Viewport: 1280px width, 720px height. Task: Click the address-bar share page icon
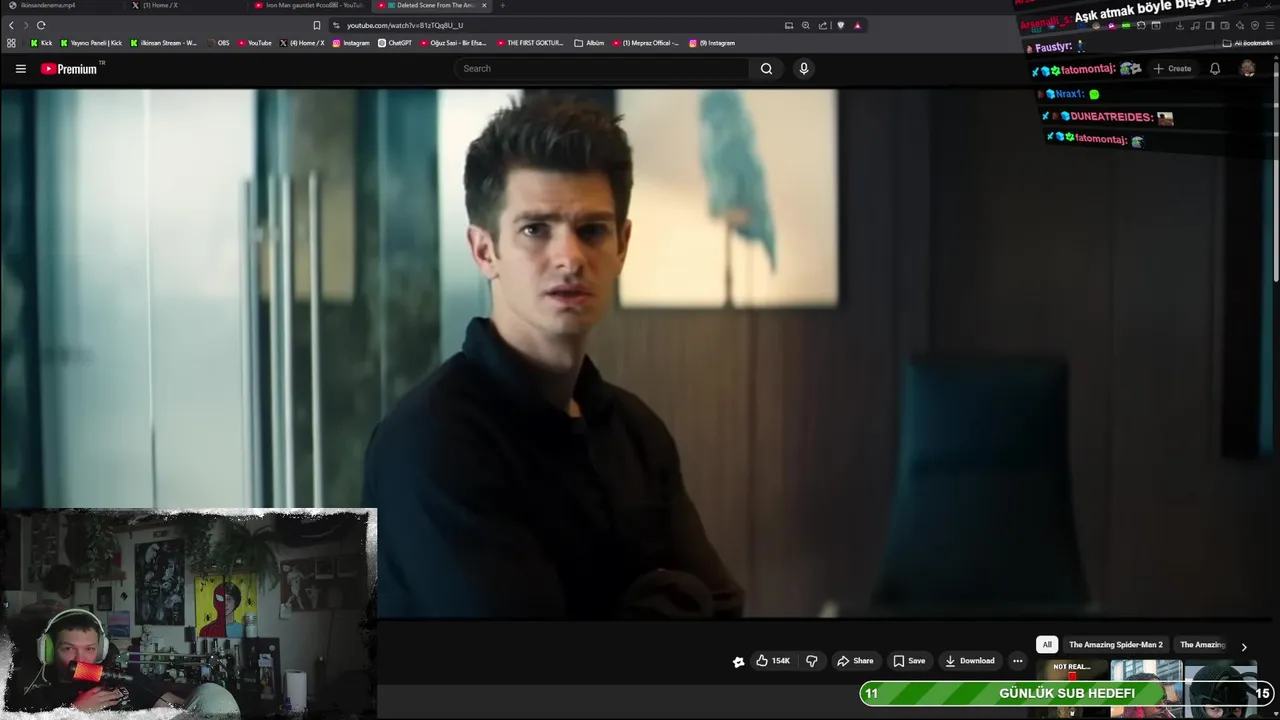823,25
